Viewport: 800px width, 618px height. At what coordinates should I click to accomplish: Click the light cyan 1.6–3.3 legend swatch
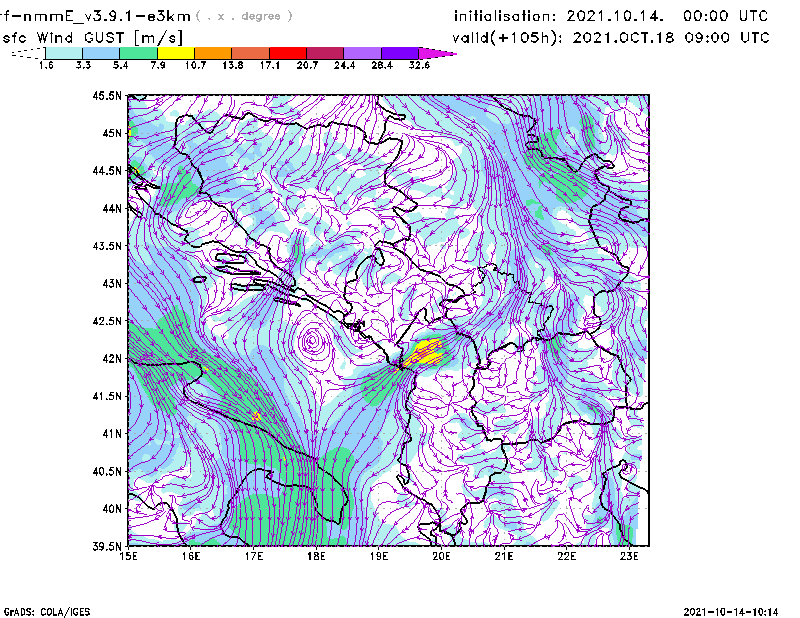tap(64, 53)
